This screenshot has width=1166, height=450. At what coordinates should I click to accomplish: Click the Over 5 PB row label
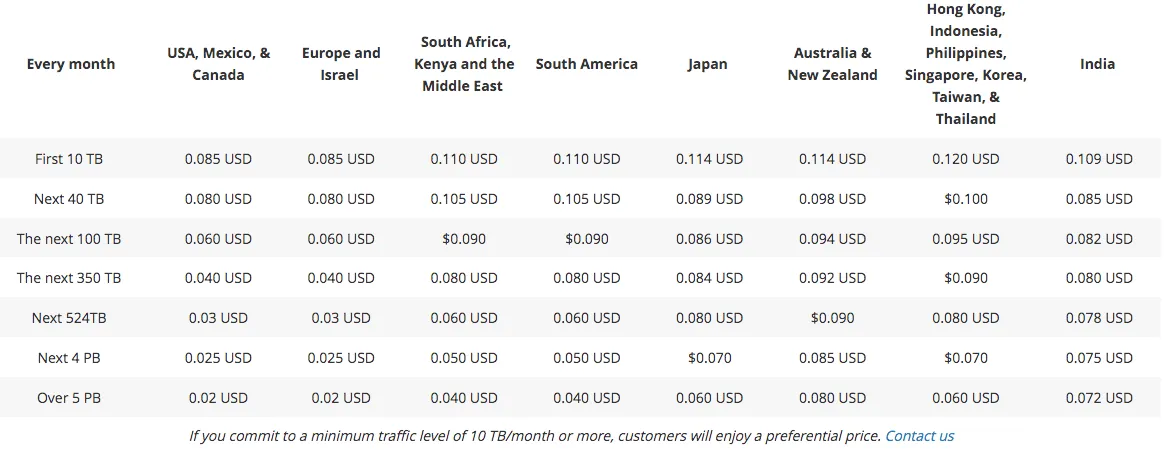[69, 397]
